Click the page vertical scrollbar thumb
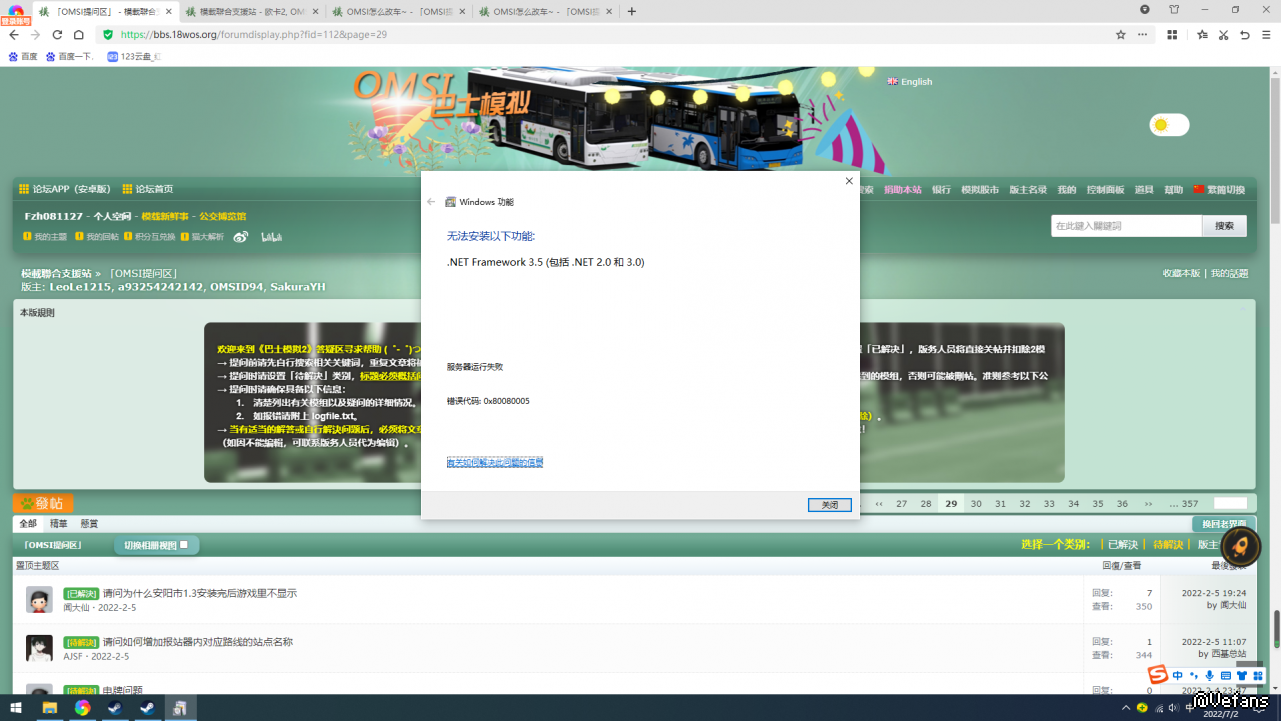The image size is (1281, 721). (x=1275, y=630)
